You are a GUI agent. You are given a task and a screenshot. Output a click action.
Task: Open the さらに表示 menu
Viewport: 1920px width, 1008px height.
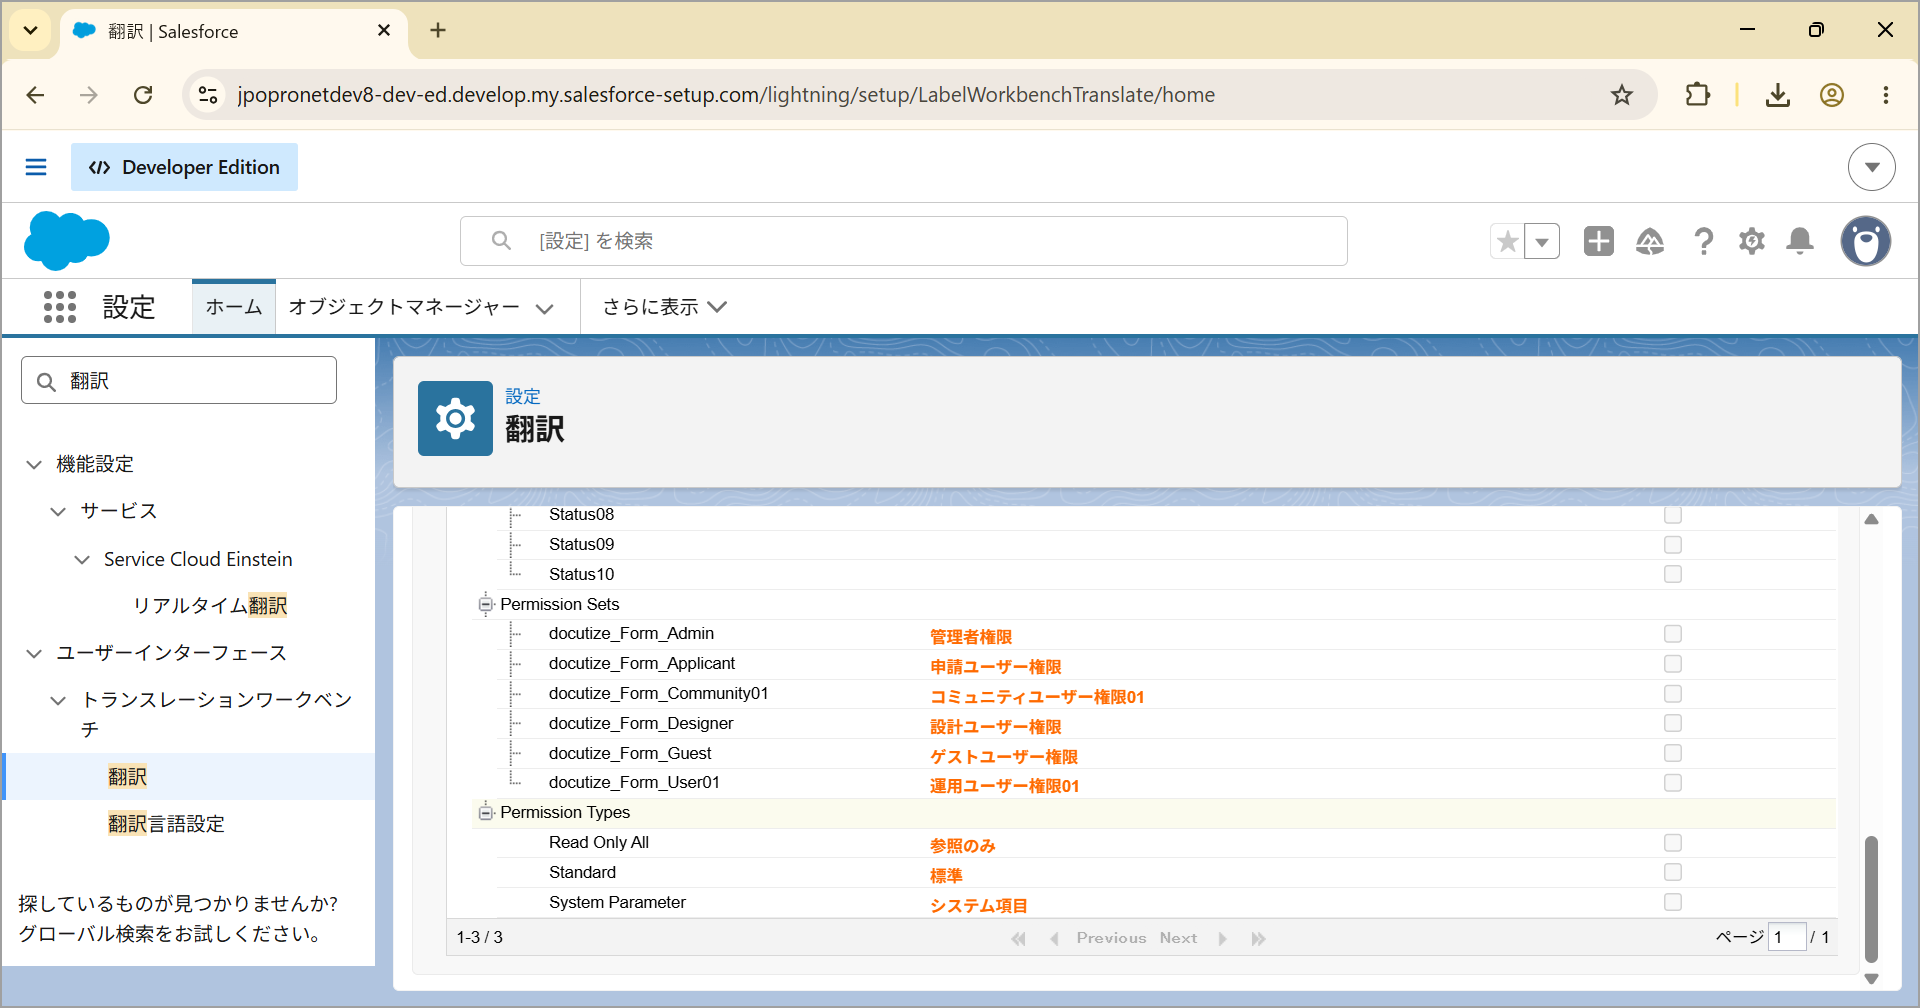pos(664,307)
